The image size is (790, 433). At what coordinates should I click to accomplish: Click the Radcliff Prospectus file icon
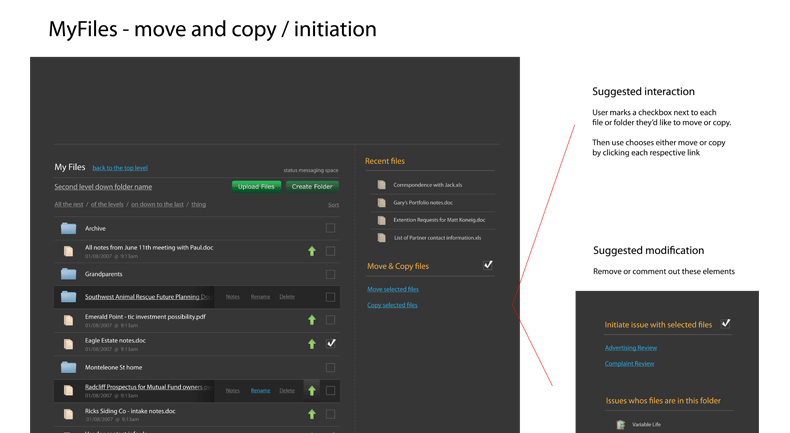[68, 390]
